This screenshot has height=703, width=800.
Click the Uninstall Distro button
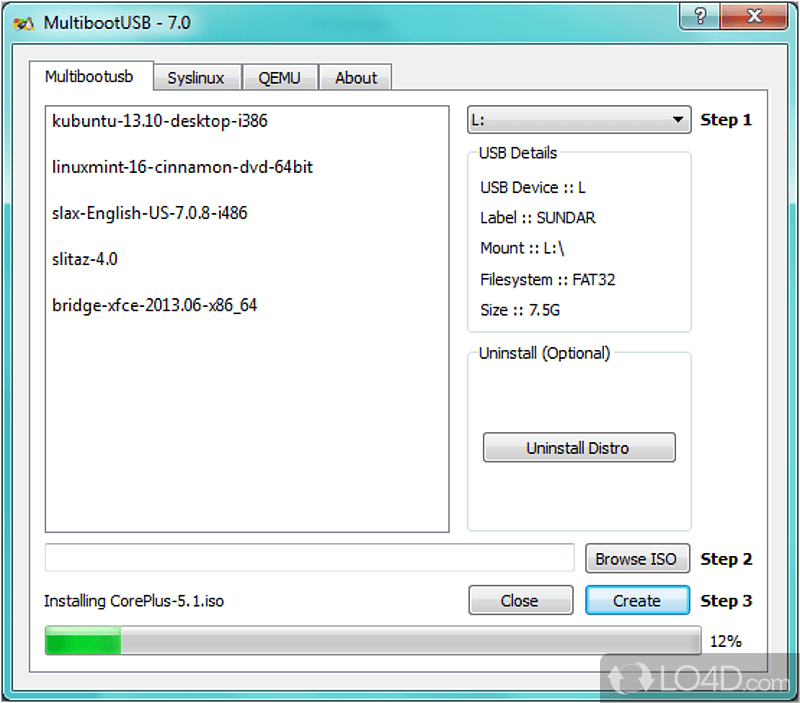point(579,448)
